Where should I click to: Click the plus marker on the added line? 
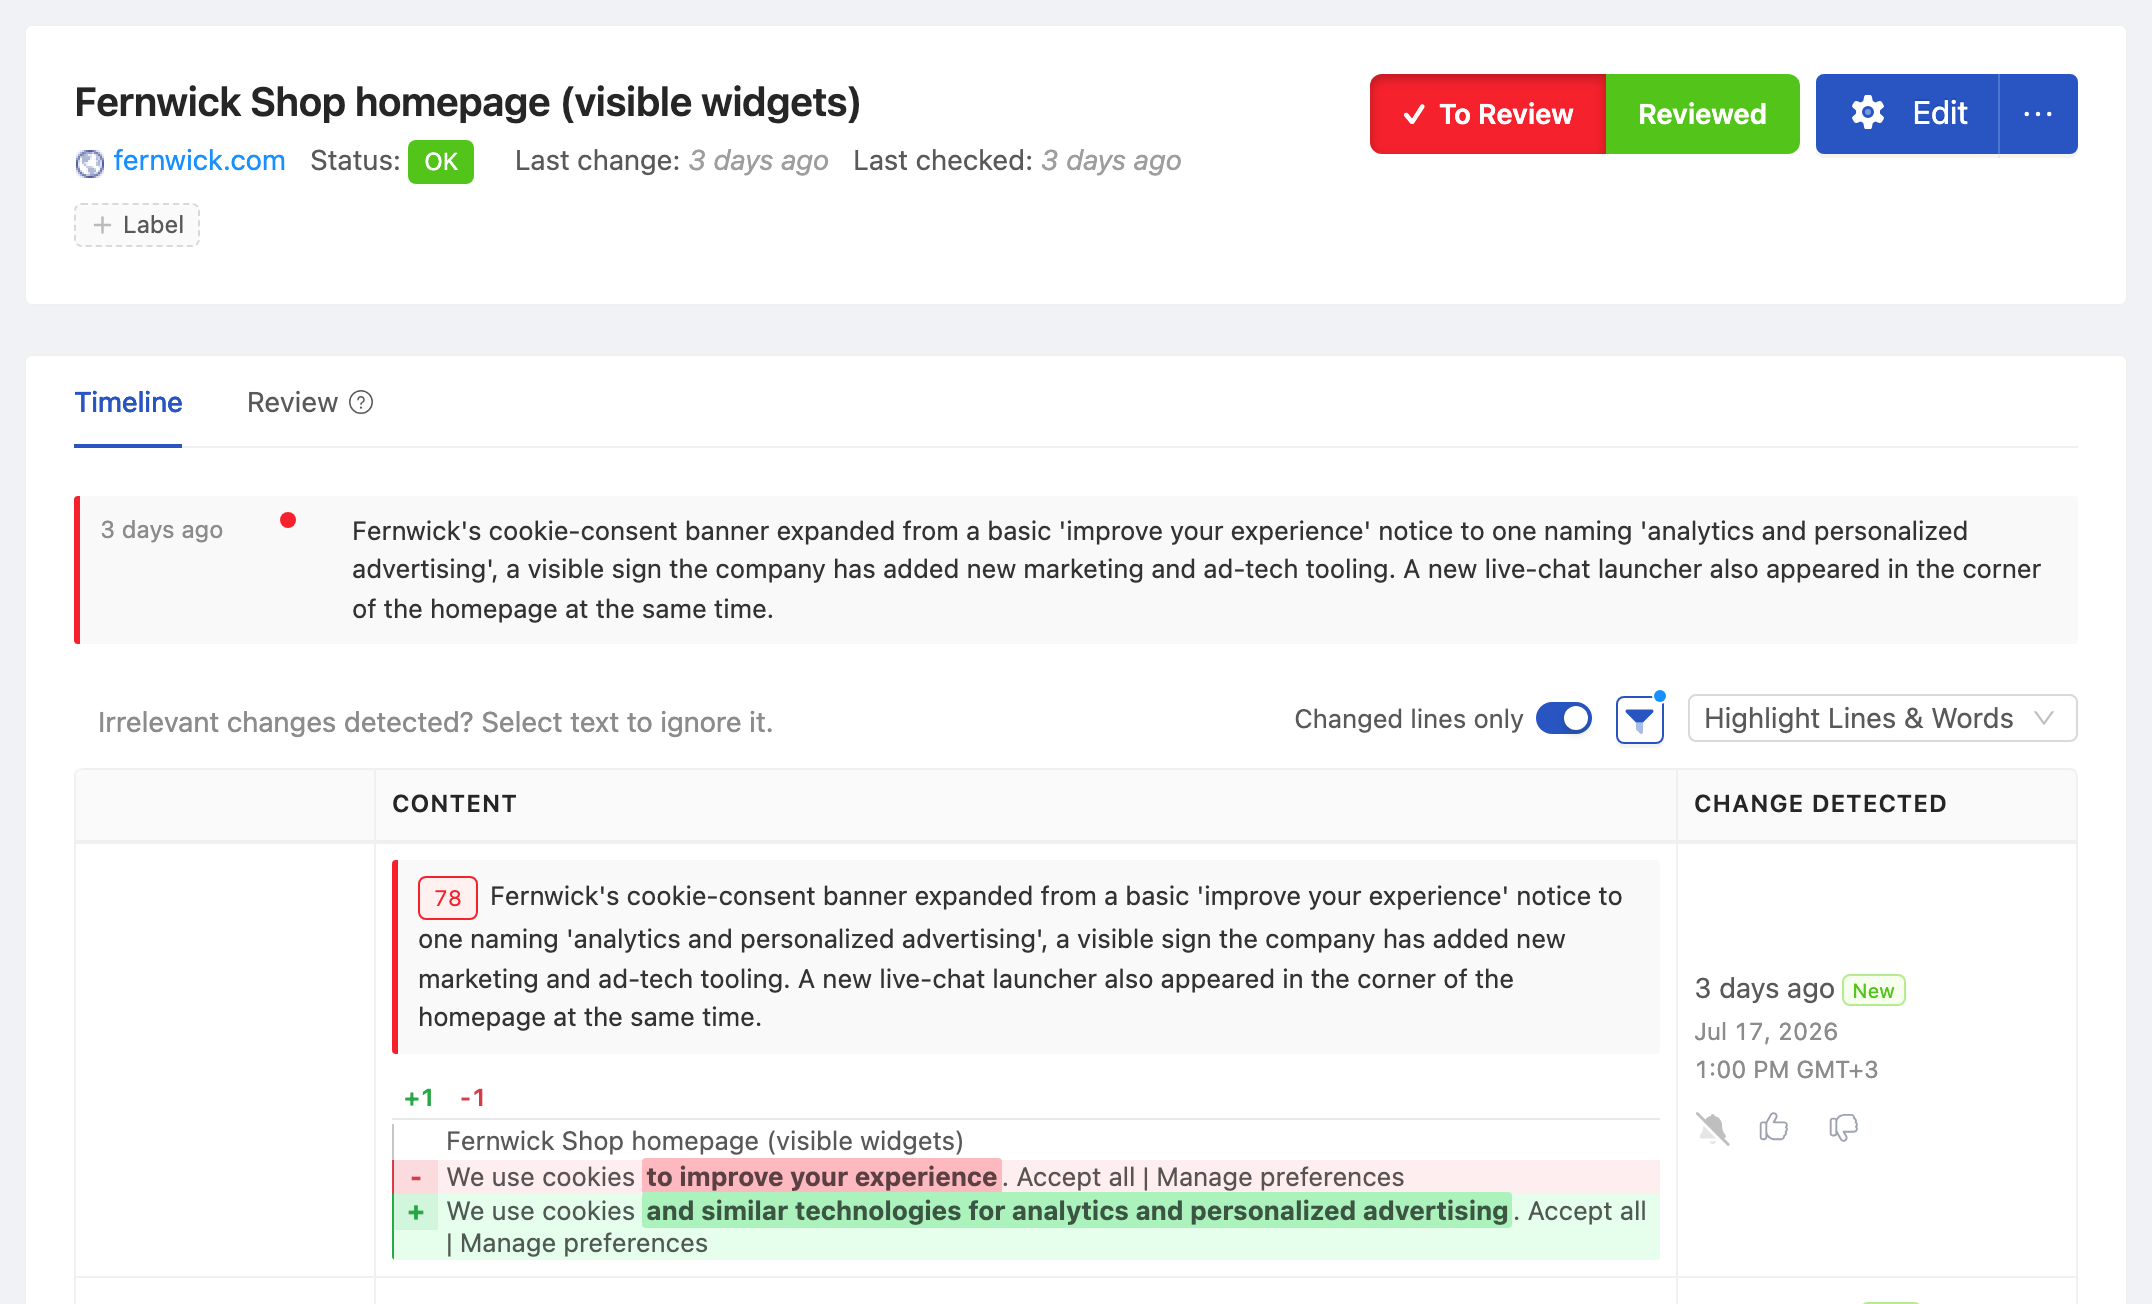pyautogui.click(x=416, y=1212)
